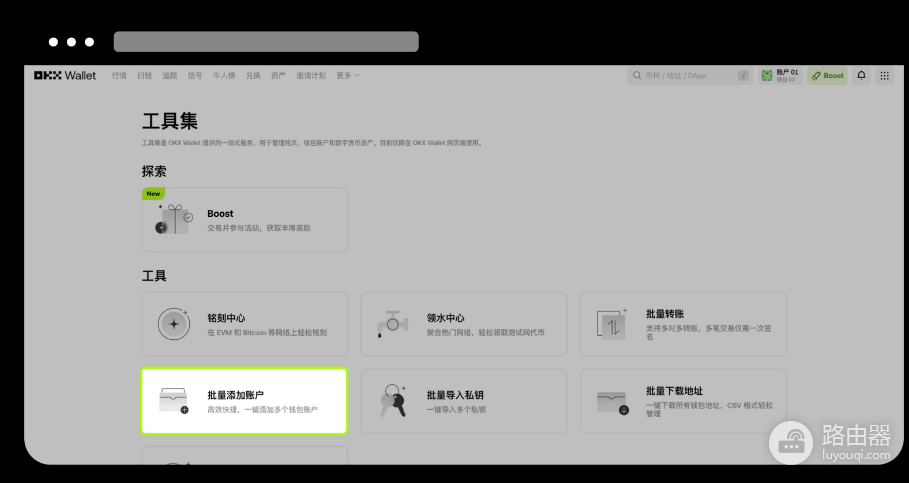Click the Boost button in header
Viewport: 909px width, 483px height.
pos(827,75)
